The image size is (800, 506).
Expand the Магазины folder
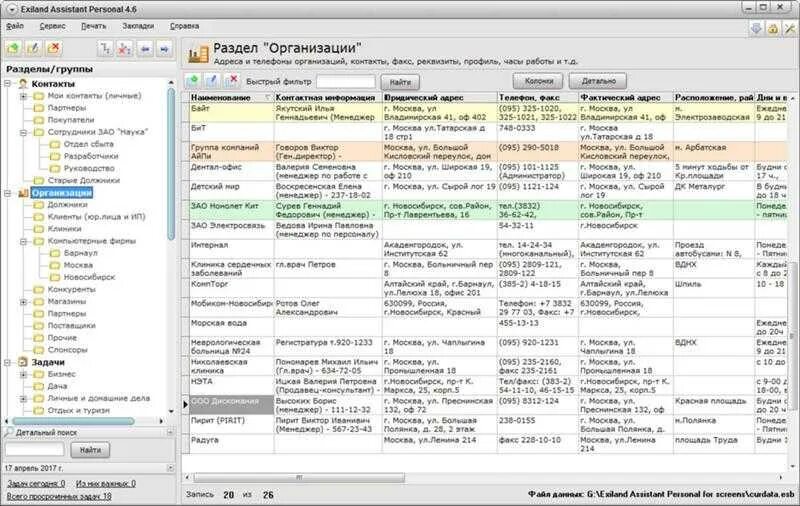[23, 302]
